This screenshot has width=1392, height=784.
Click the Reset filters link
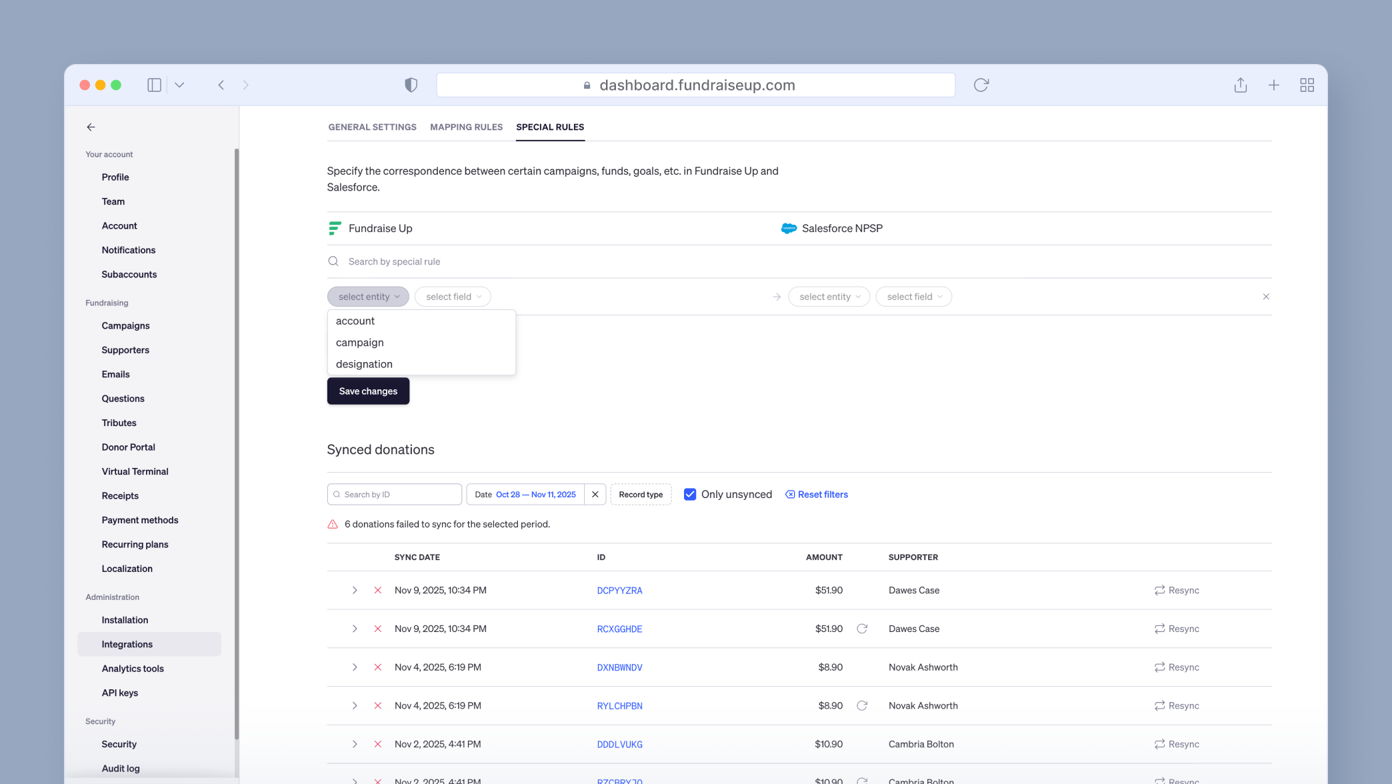(x=816, y=494)
